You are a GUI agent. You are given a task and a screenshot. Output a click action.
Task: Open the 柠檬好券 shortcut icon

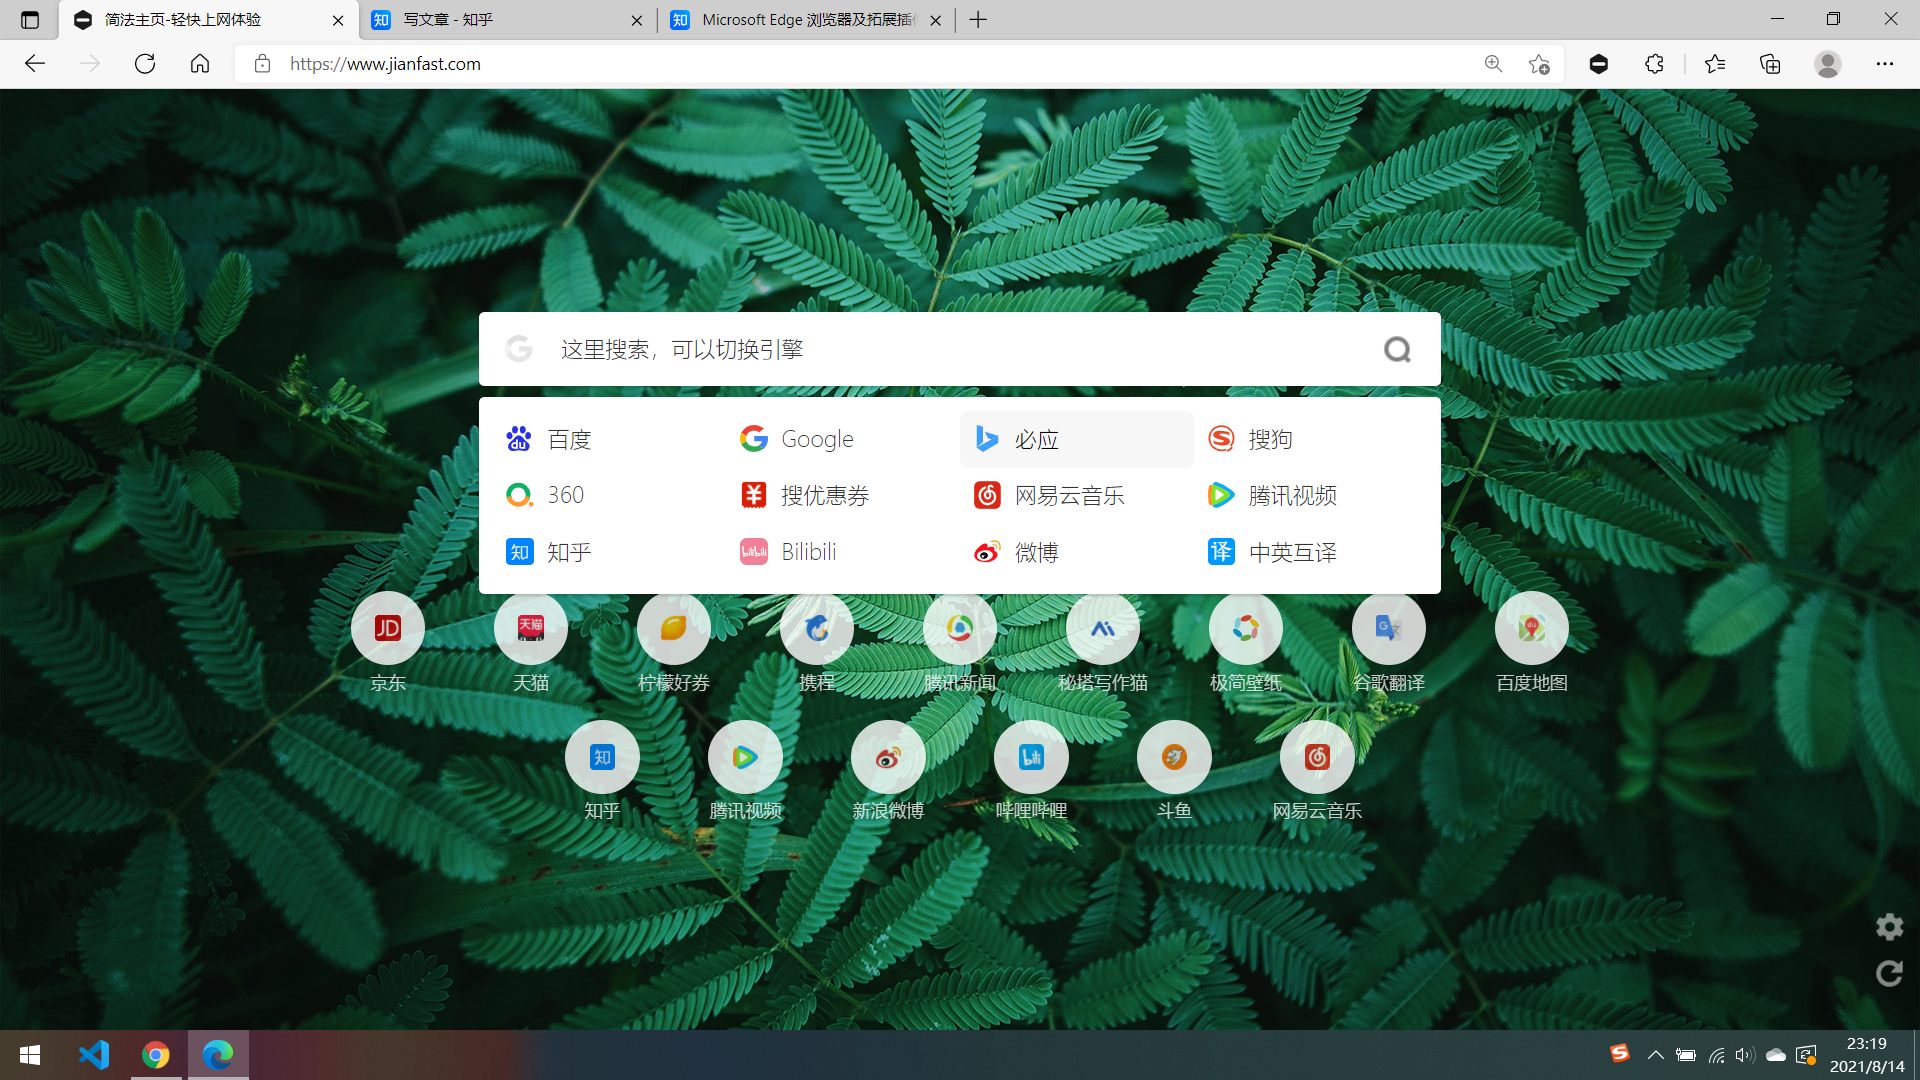(673, 628)
